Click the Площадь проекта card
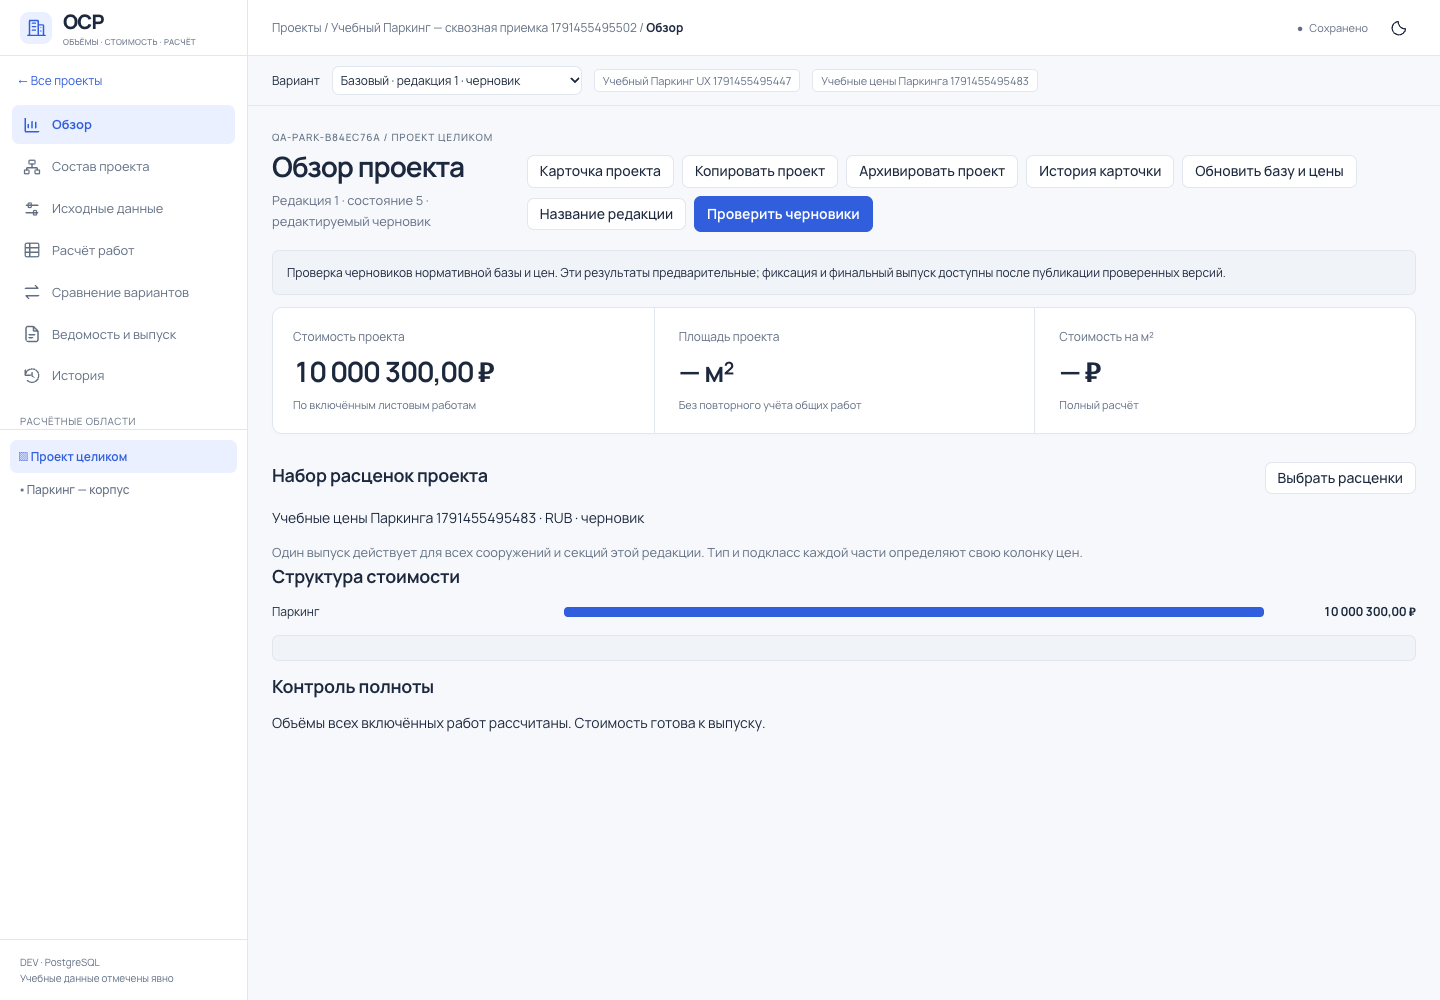This screenshot has width=1440, height=1000. click(844, 371)
